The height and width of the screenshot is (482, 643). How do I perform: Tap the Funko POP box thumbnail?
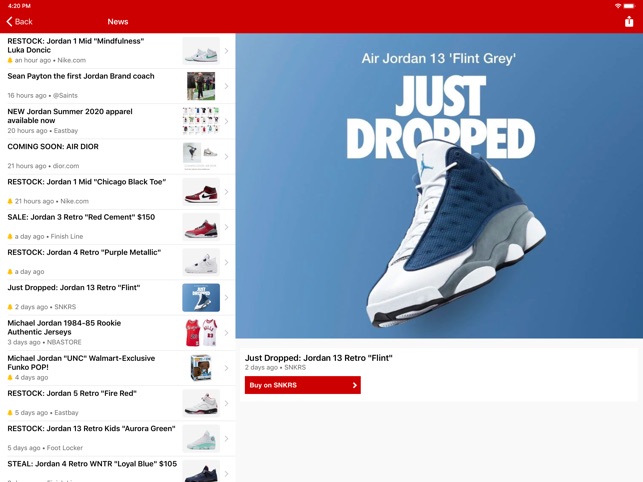[200, 367]
